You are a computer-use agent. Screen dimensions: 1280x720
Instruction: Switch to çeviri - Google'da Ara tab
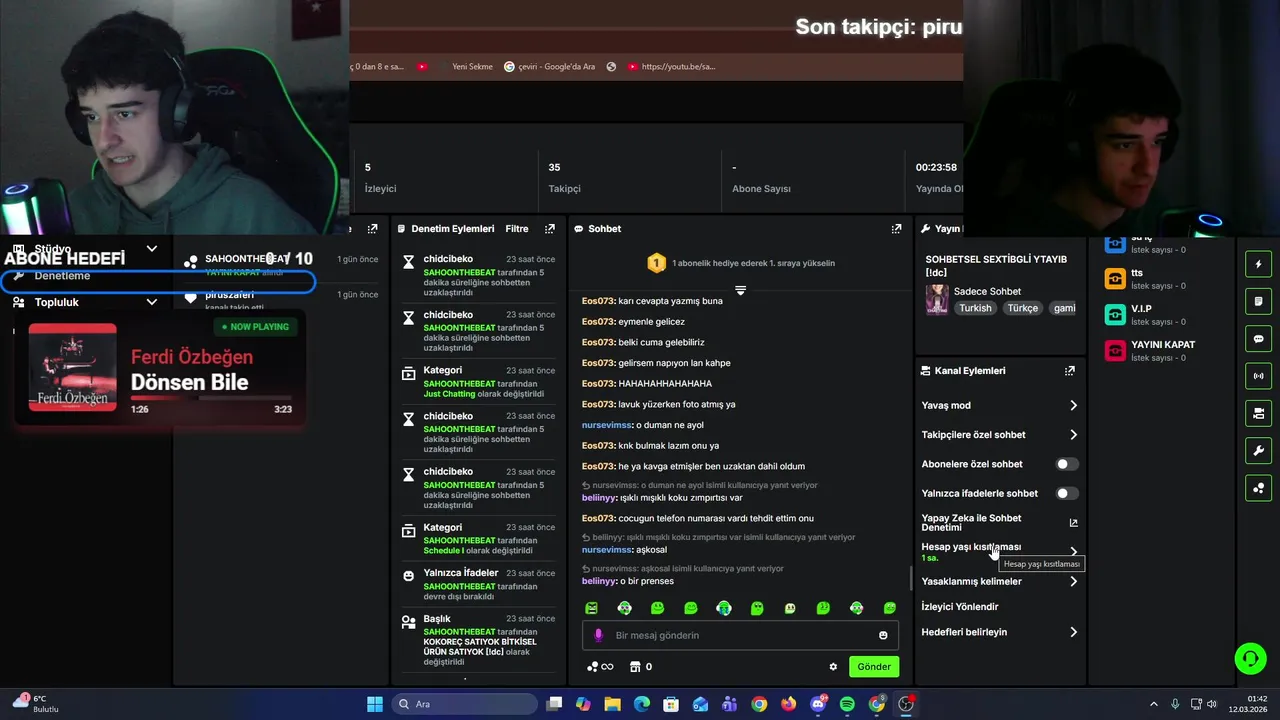[x=549, y=67]
